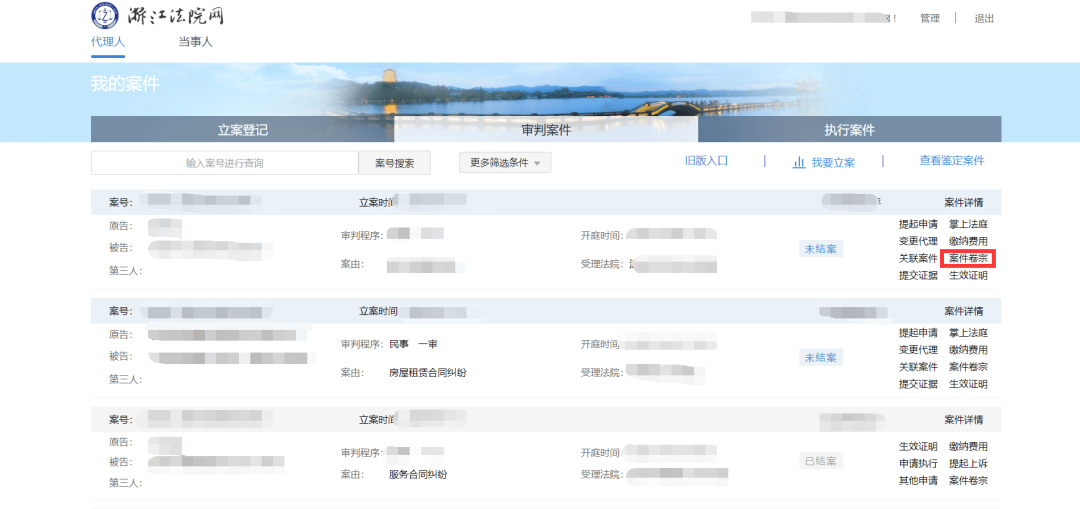Screen dimensions: 1080x509
Task: Open the 执行案件 tab
Action: point(849,129)
